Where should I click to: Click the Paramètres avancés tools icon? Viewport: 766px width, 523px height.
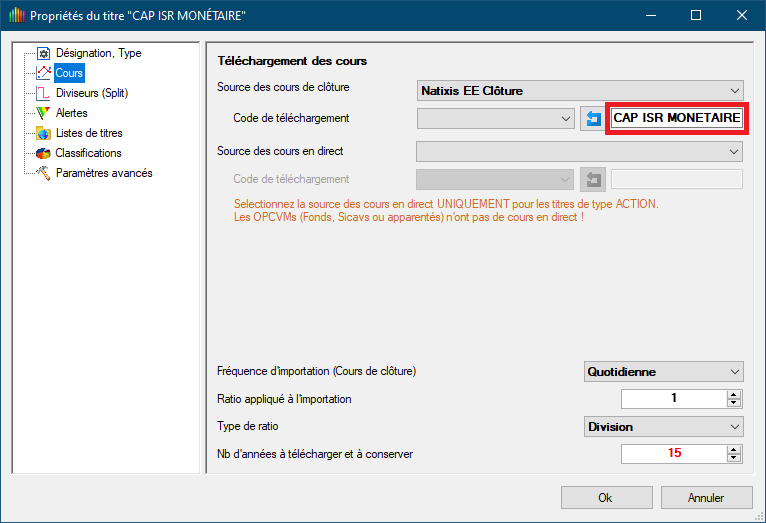point(43,173)
